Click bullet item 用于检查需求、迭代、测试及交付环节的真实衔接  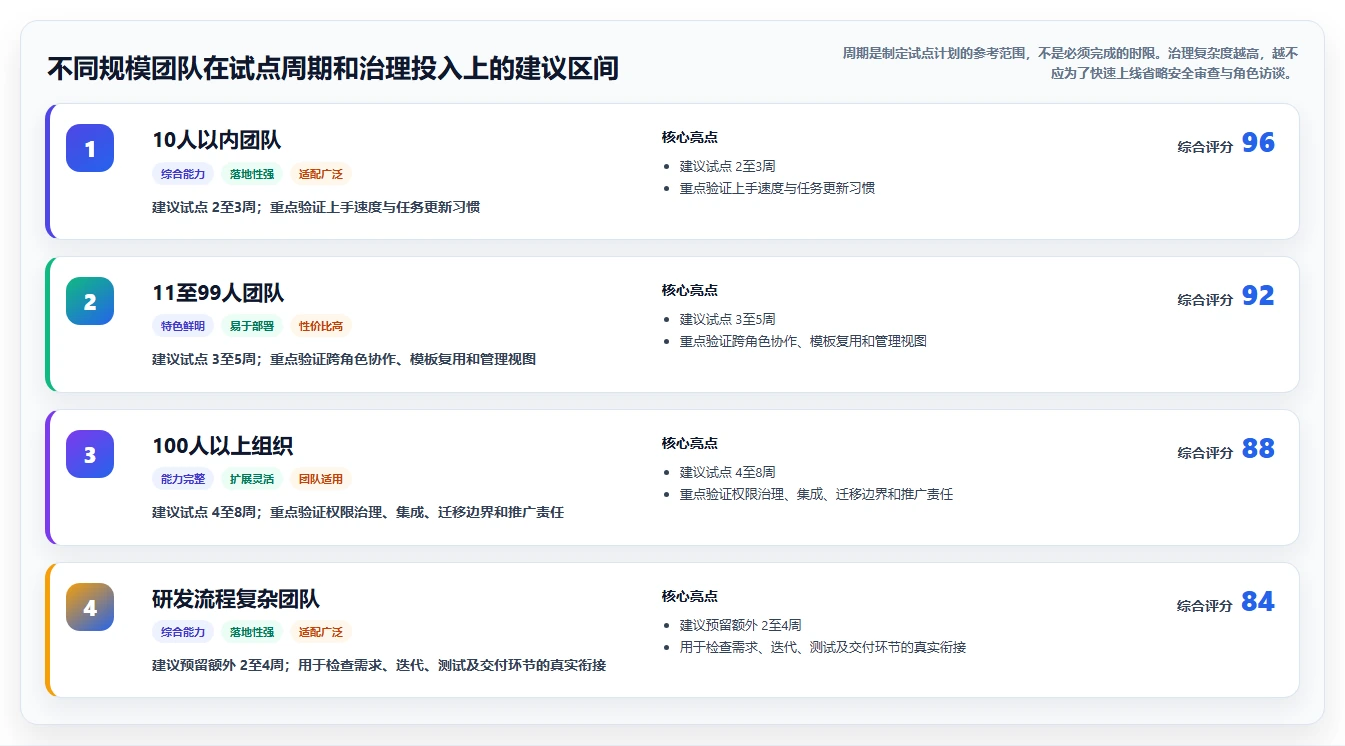click(823, 647)
